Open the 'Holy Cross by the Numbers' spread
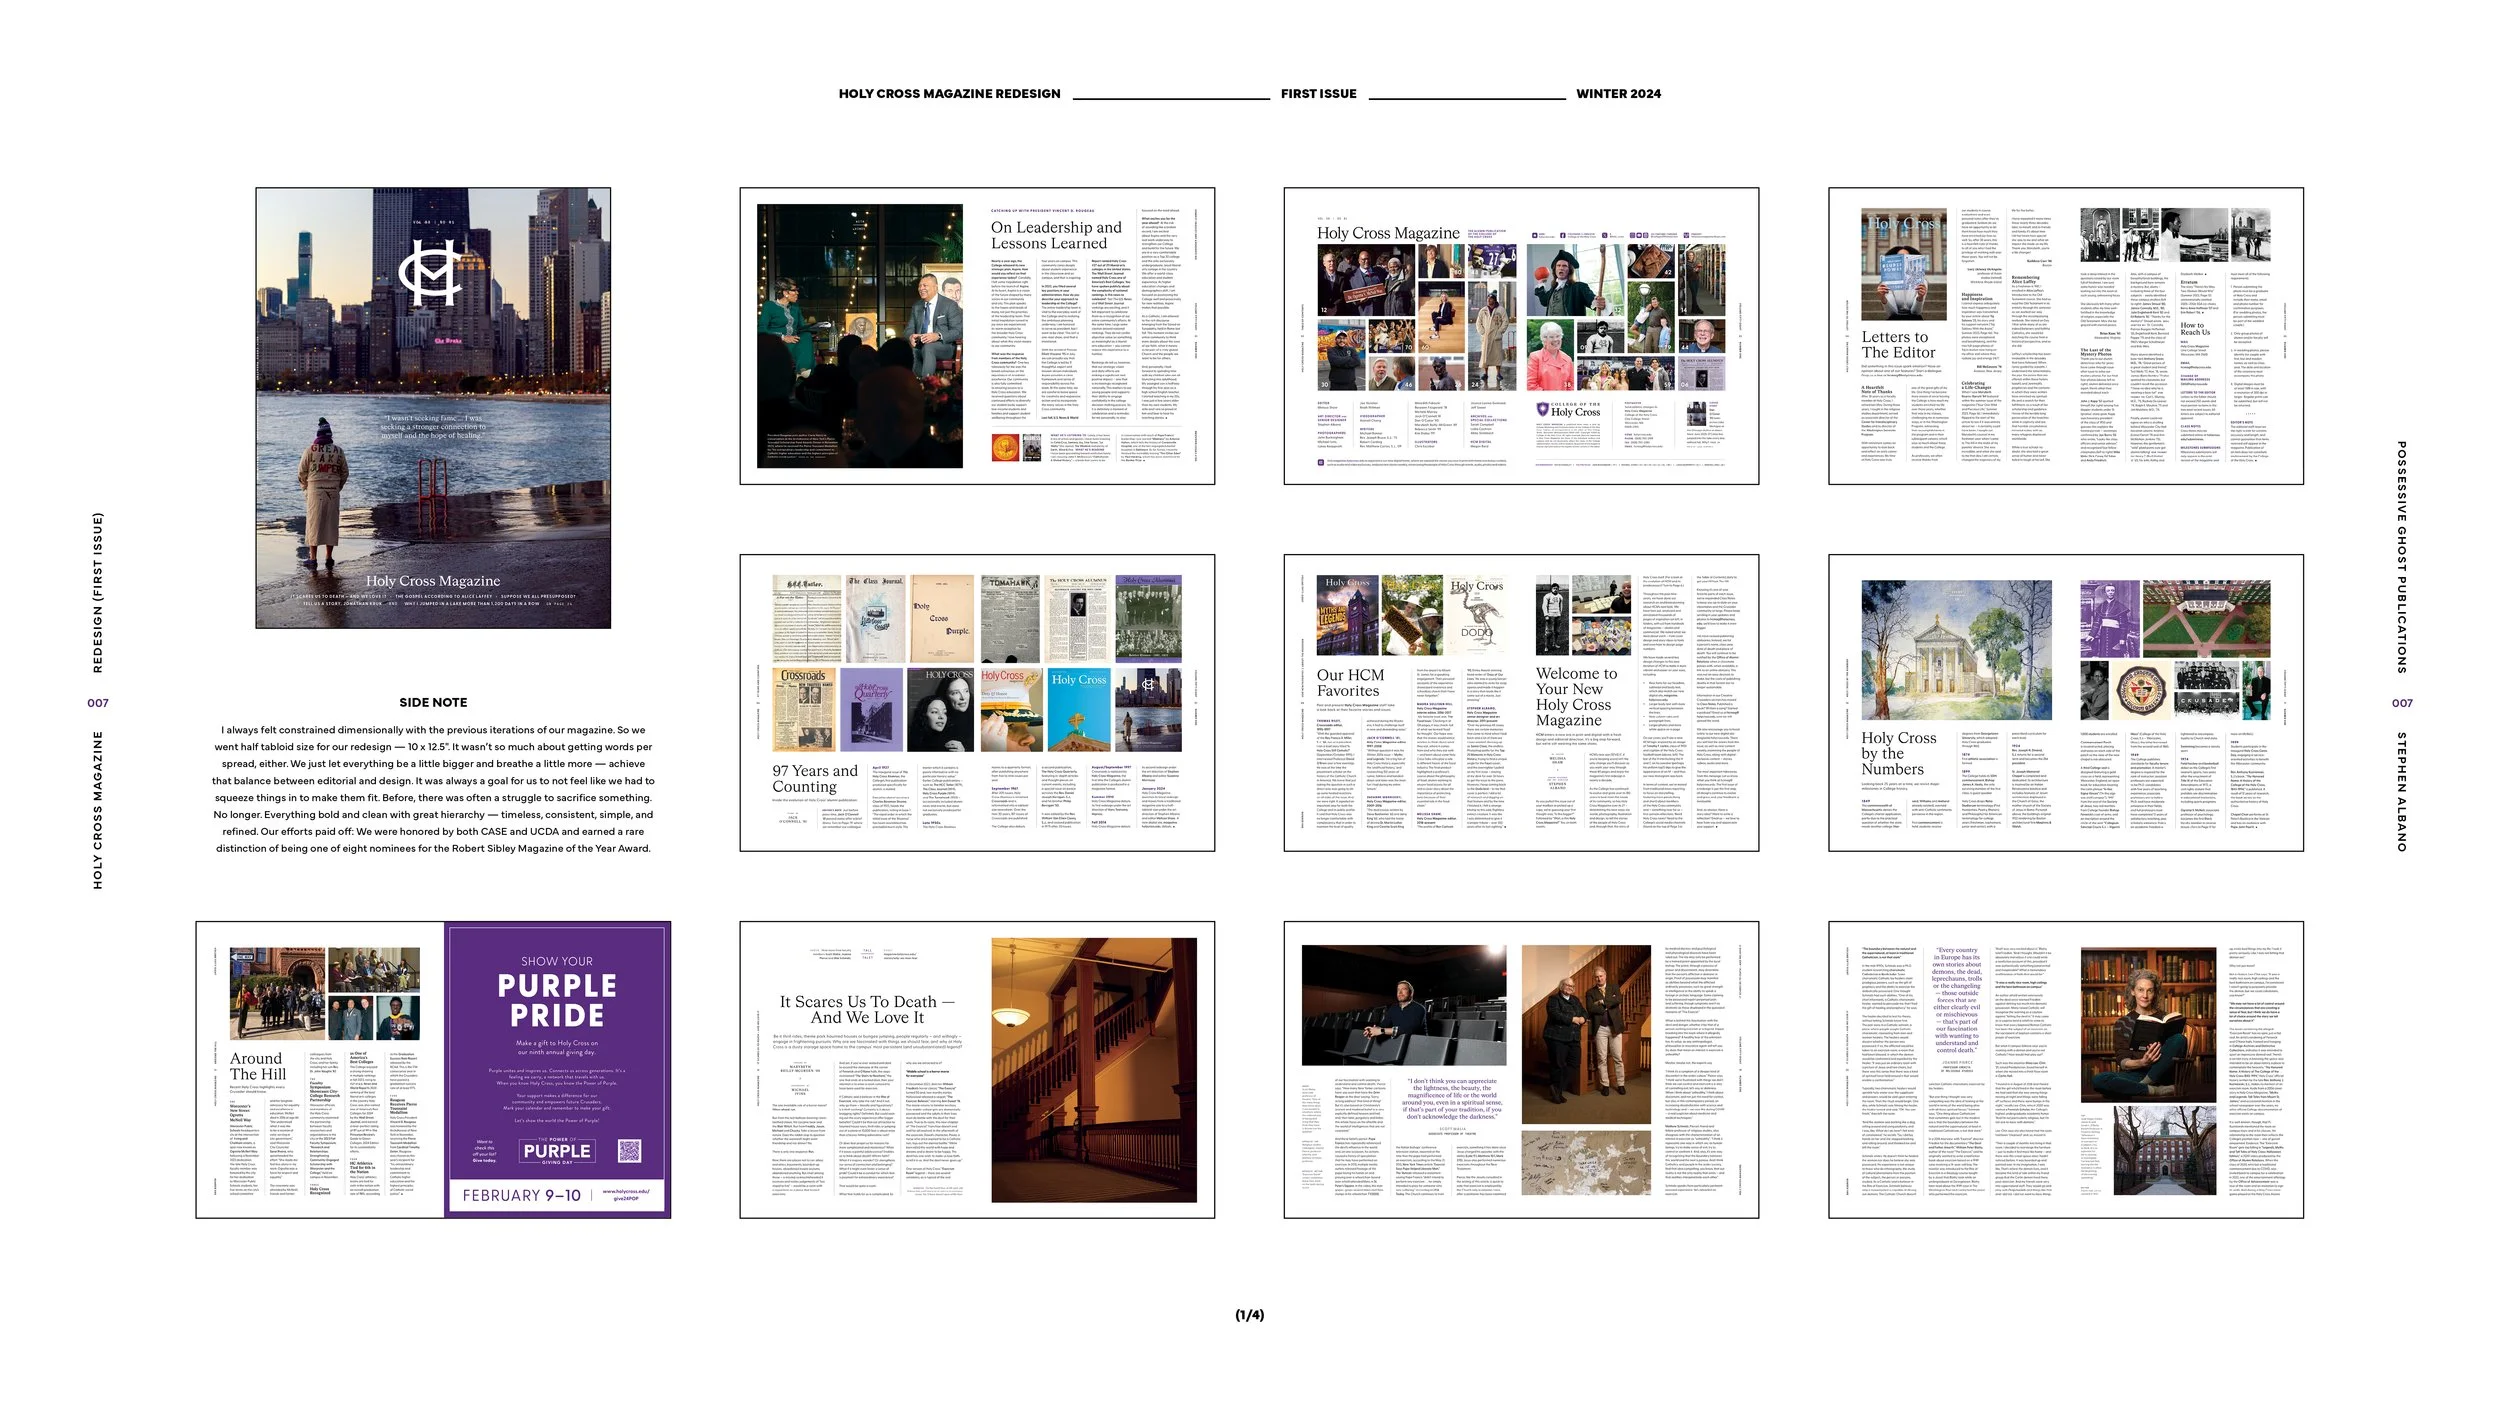The width and height of the screenshot is (2500, 1406). point(2066,703)
